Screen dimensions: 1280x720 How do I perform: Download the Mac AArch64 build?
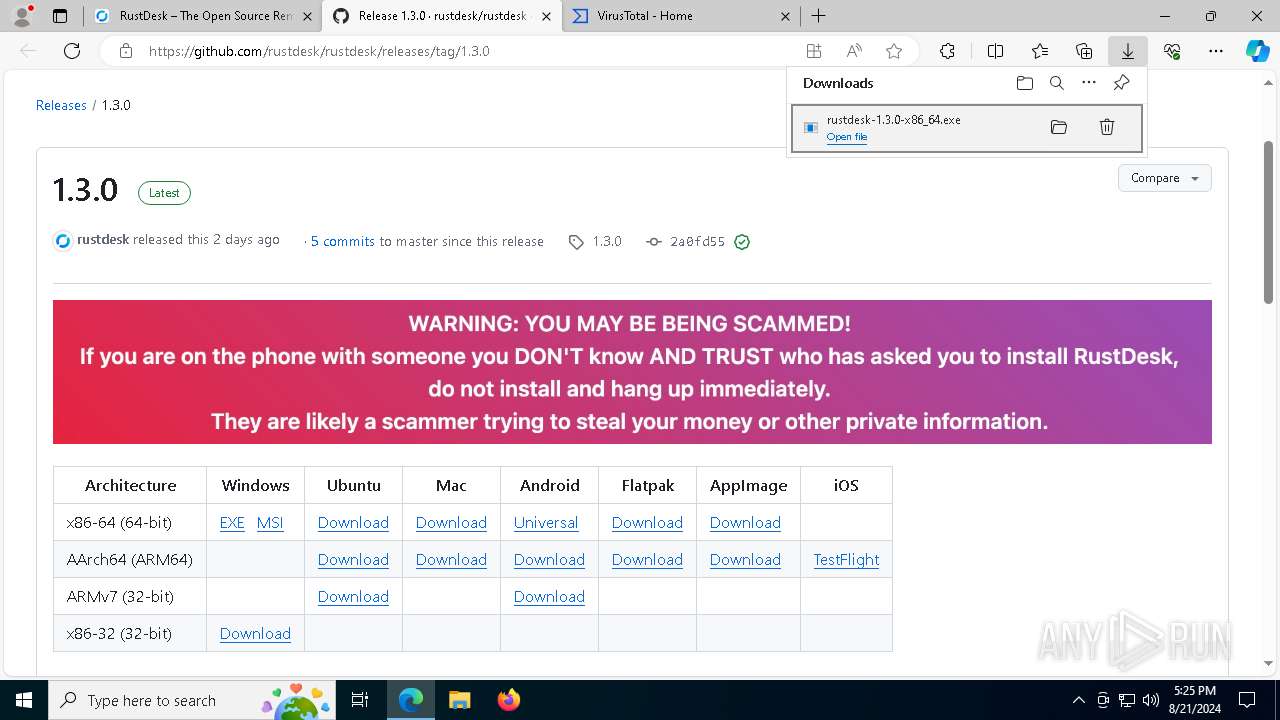pos(451,560)
